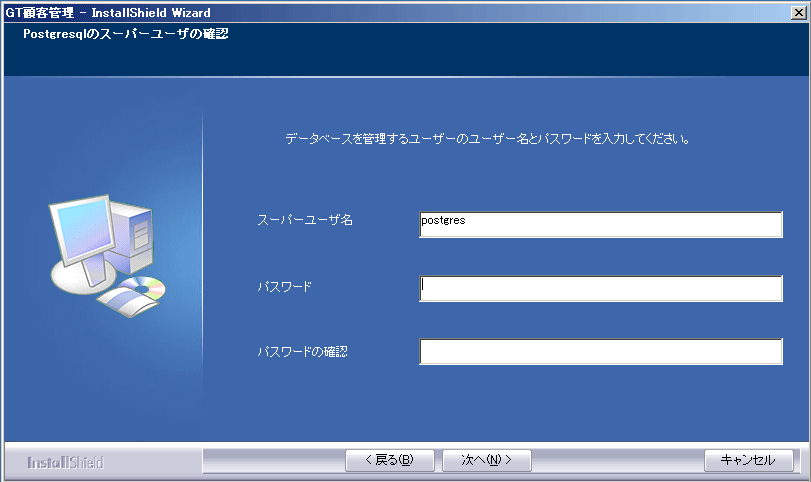Screen dimensions: 811x482
Task: Focus the パスワード text box
Action: coord(600,288)
